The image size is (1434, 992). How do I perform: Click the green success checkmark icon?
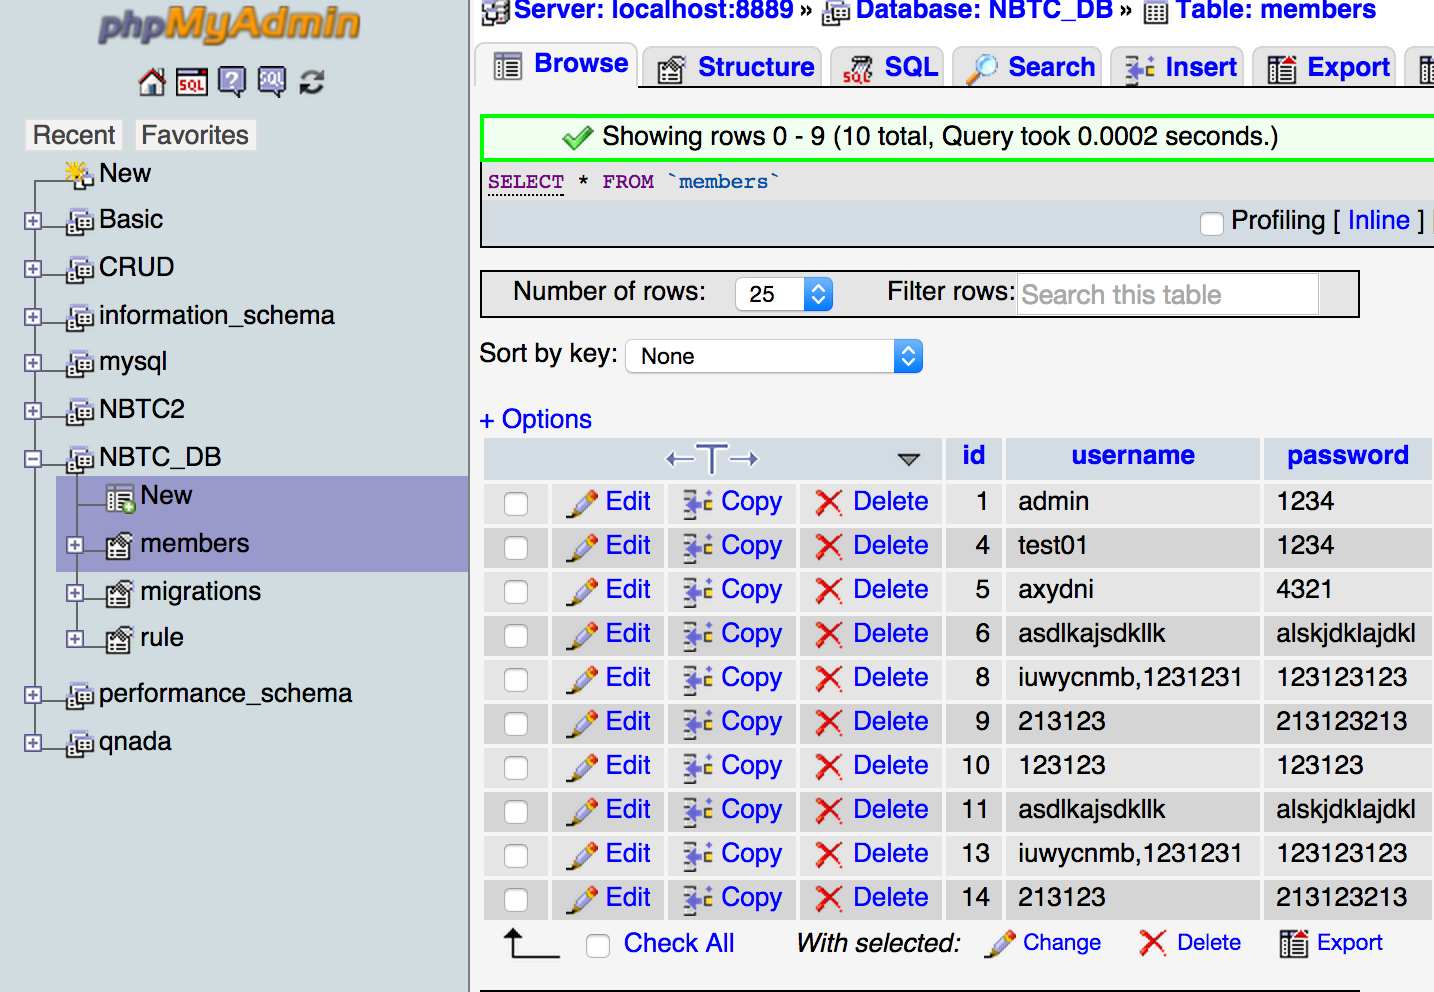578,138
